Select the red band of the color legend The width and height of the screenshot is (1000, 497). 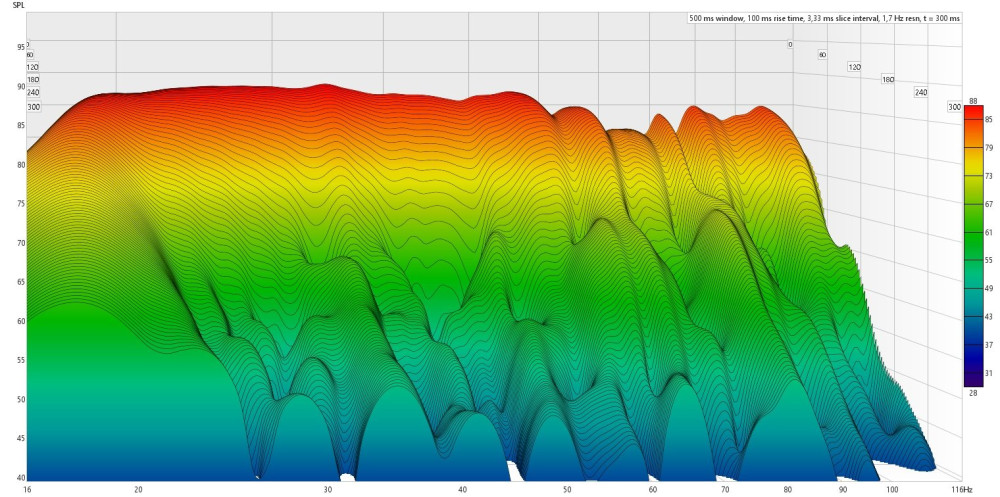[971, 119]
